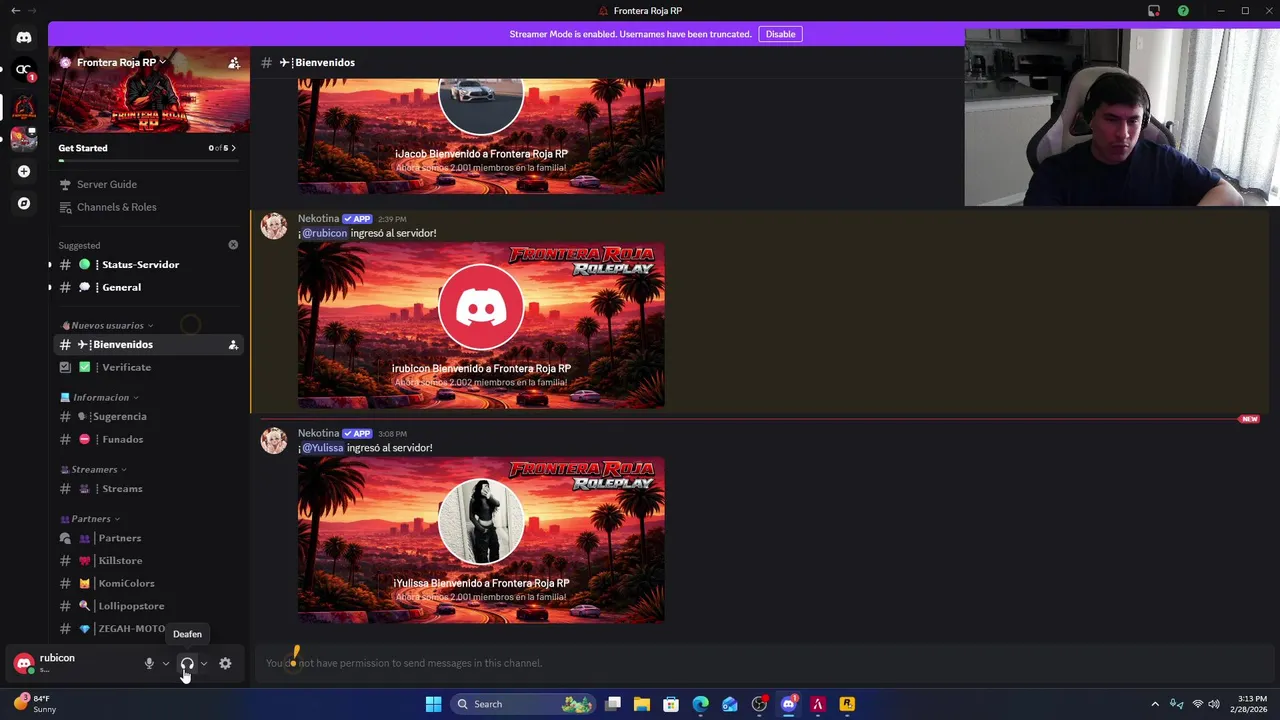Open rubicon user profile panel avatar
This screenshot has width=1280, height=720.
[24, 663]
